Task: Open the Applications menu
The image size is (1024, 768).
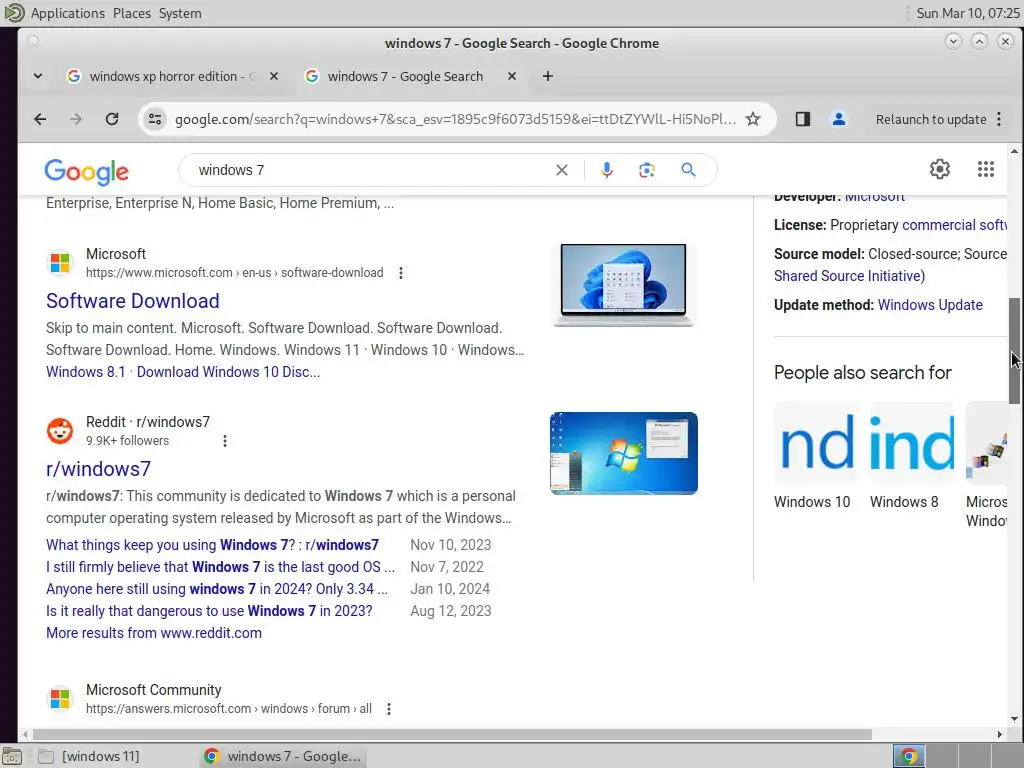Action: tap(67, 13)
